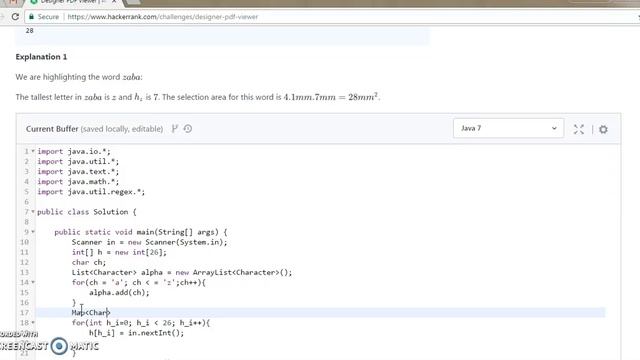Click line 'import java.util.regex.*;'
Viewport: 640px width, 360px height.
tap(91, 191)
